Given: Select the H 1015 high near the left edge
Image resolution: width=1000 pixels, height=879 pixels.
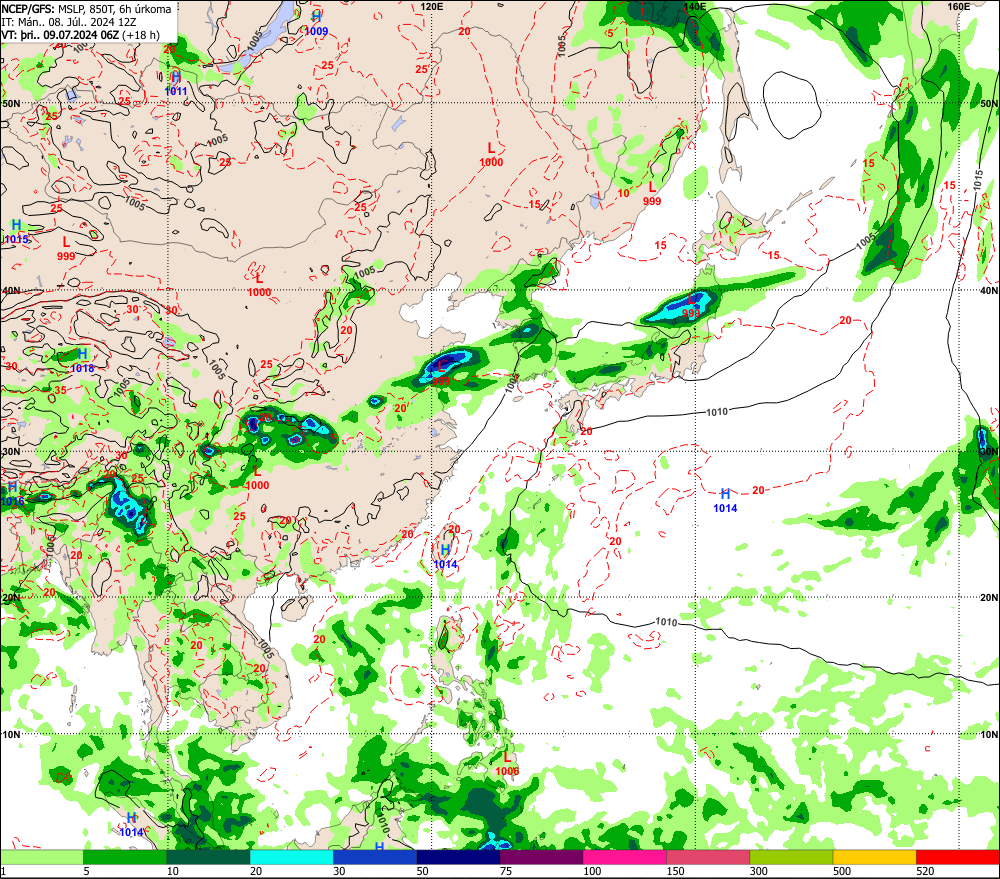Looking at the screenshot, I should 17,232.
